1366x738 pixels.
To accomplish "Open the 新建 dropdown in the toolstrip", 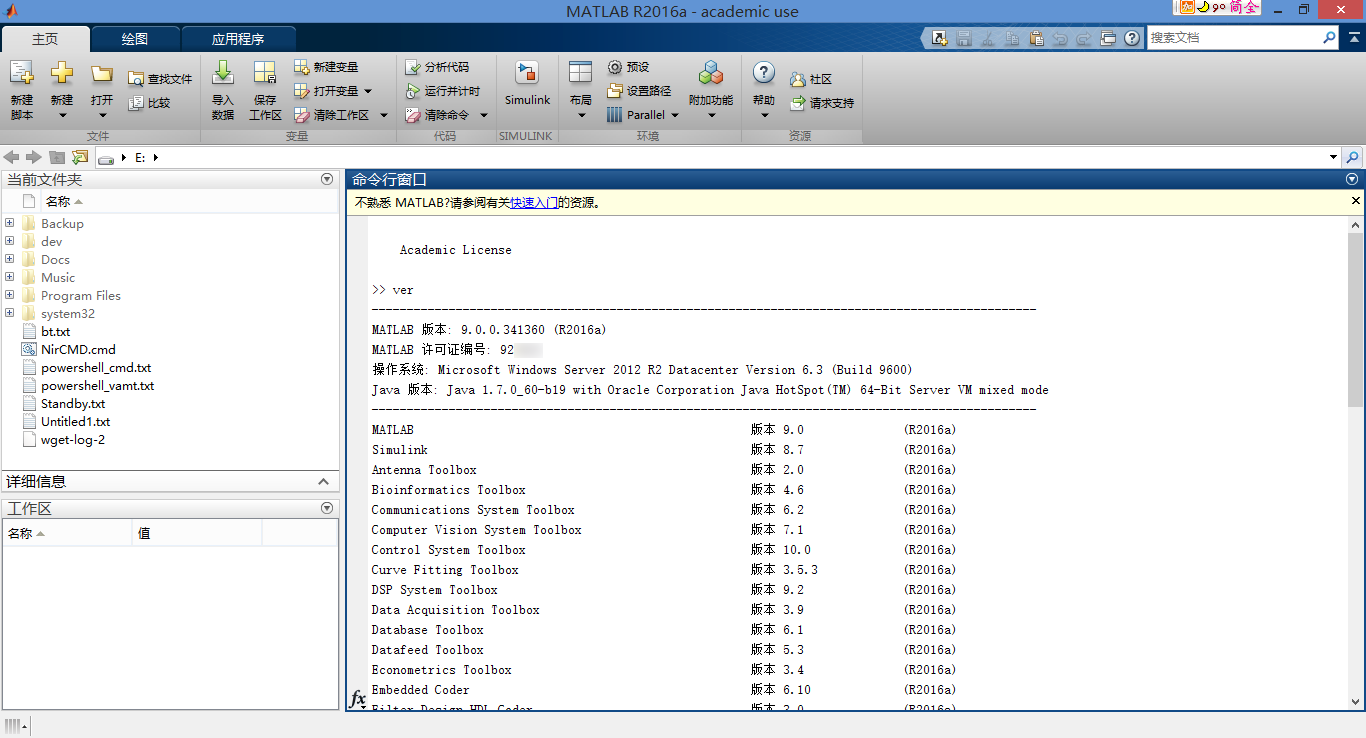I will [x=62, y=91].
